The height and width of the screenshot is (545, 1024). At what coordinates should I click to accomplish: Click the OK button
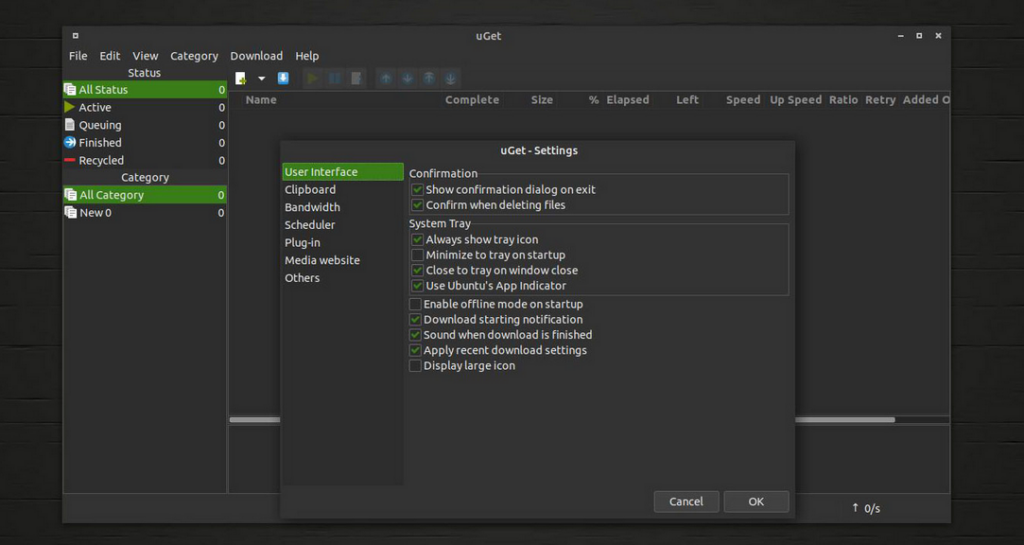(x=756, y=501)
